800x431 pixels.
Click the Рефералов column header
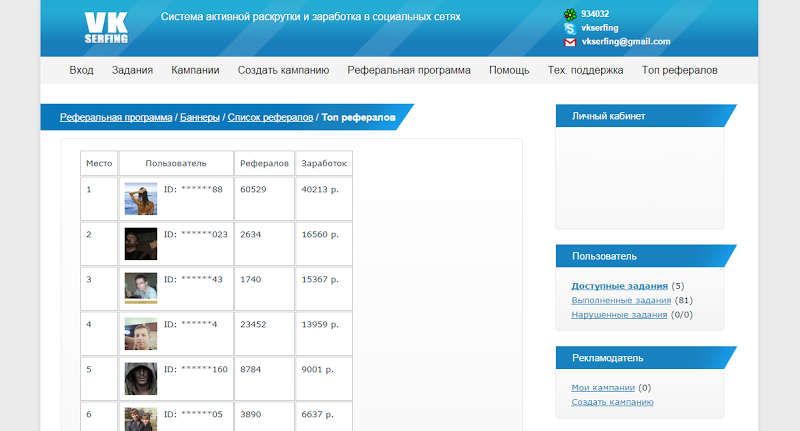click(264, 163)
